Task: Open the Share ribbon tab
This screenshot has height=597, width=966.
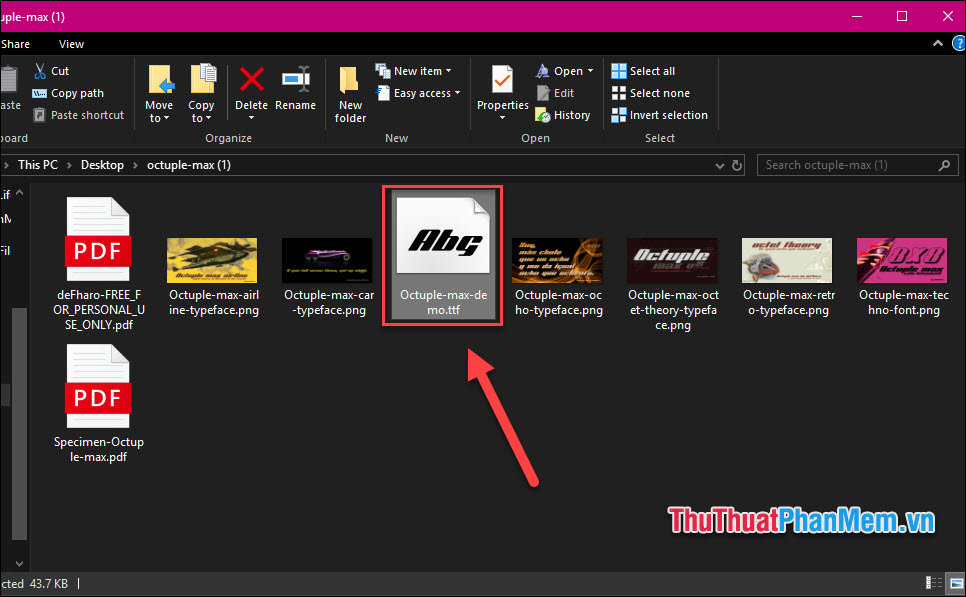Action: 16,43
